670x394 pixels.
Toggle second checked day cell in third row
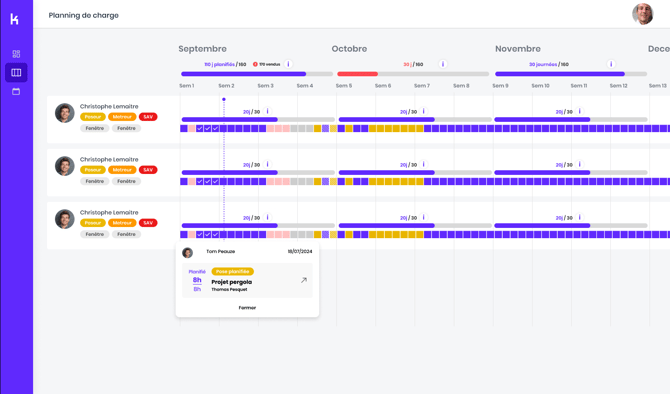coord(208,235)
